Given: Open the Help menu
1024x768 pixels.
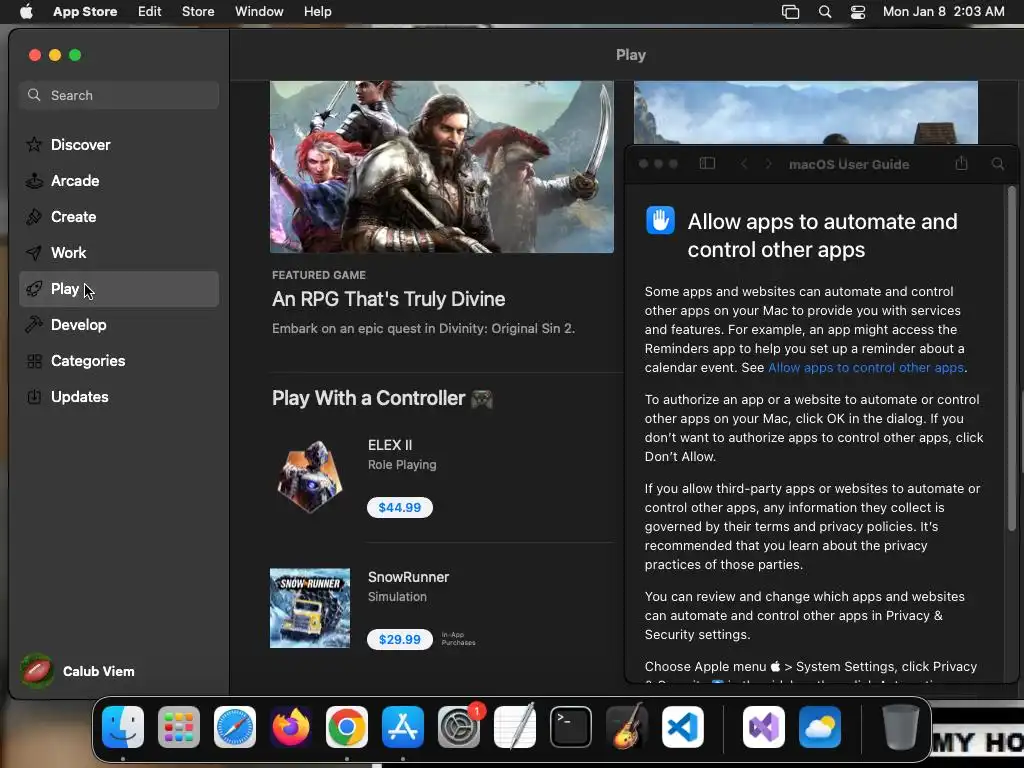Looking at the screenshot, I should (x=317, y=12).
